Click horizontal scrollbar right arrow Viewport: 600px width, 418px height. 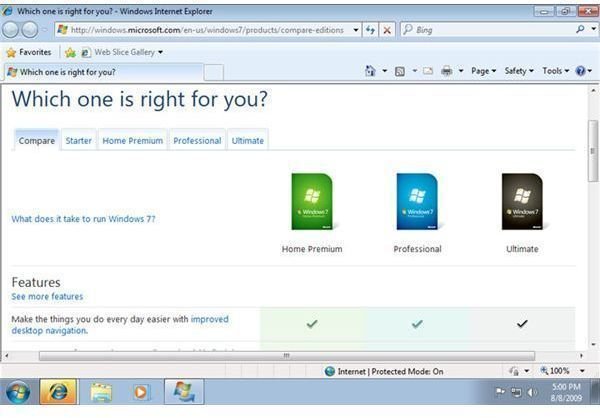[581, 356]
